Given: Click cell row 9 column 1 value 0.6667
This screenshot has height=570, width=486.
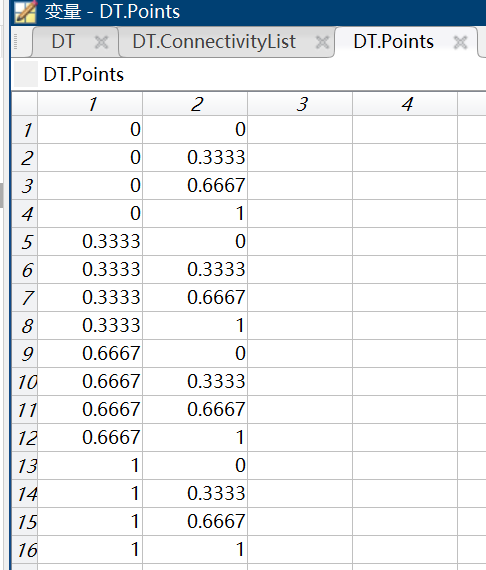Looking at the screenshot, I should 90,354.
